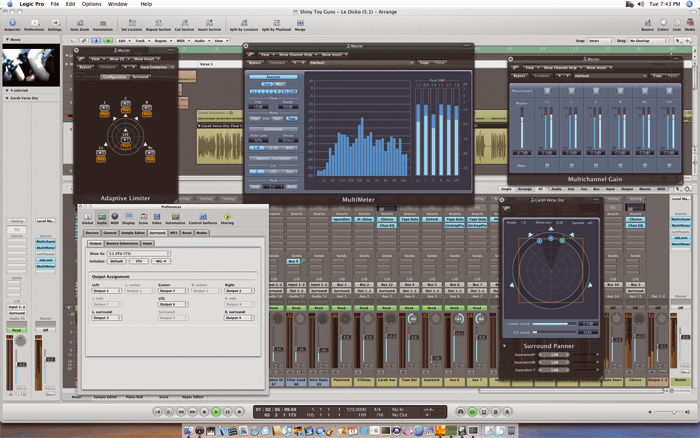Click the Repeat Section icon
The height and width of the screenshot is (438, 700).
click(158, 25)
